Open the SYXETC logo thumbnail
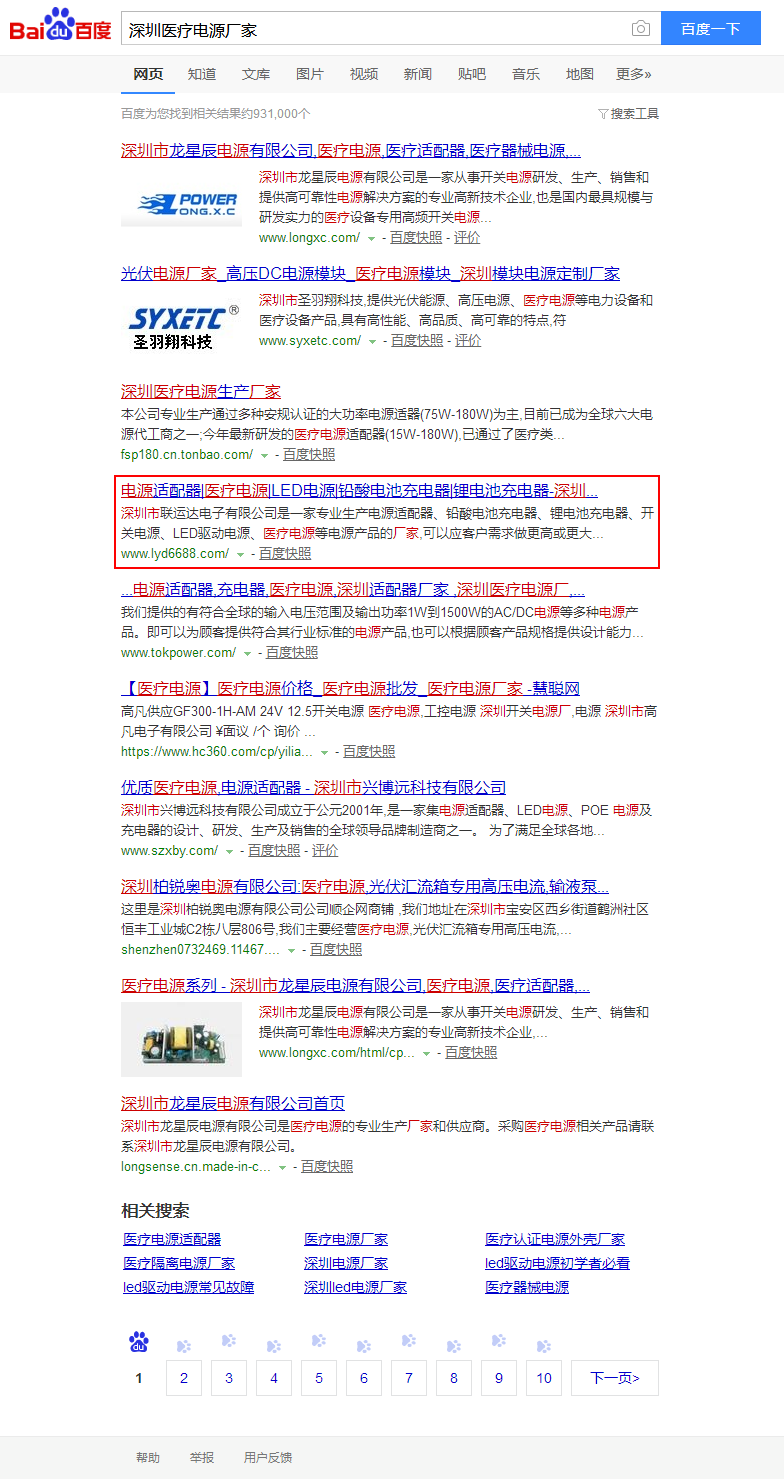Screen dimensions: 784x1479 coord(181,326)
